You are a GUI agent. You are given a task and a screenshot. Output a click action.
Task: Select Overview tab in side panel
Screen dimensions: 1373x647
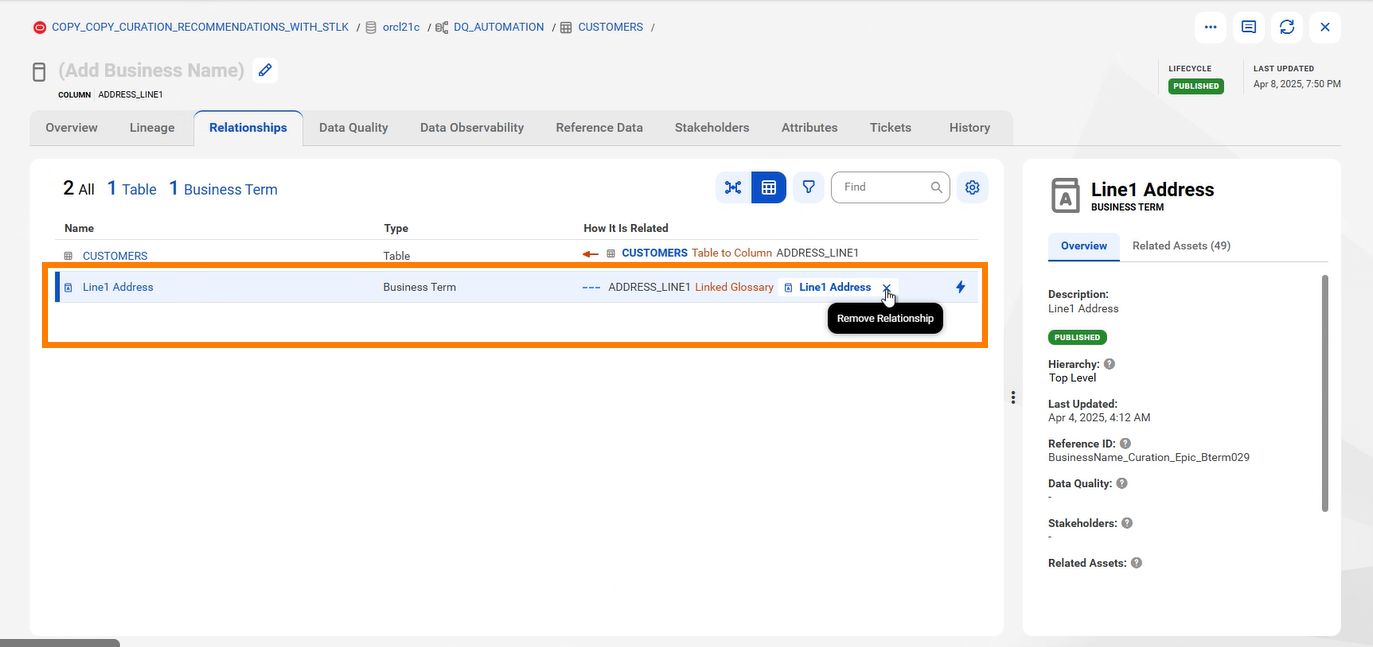tap(1084, 245)
